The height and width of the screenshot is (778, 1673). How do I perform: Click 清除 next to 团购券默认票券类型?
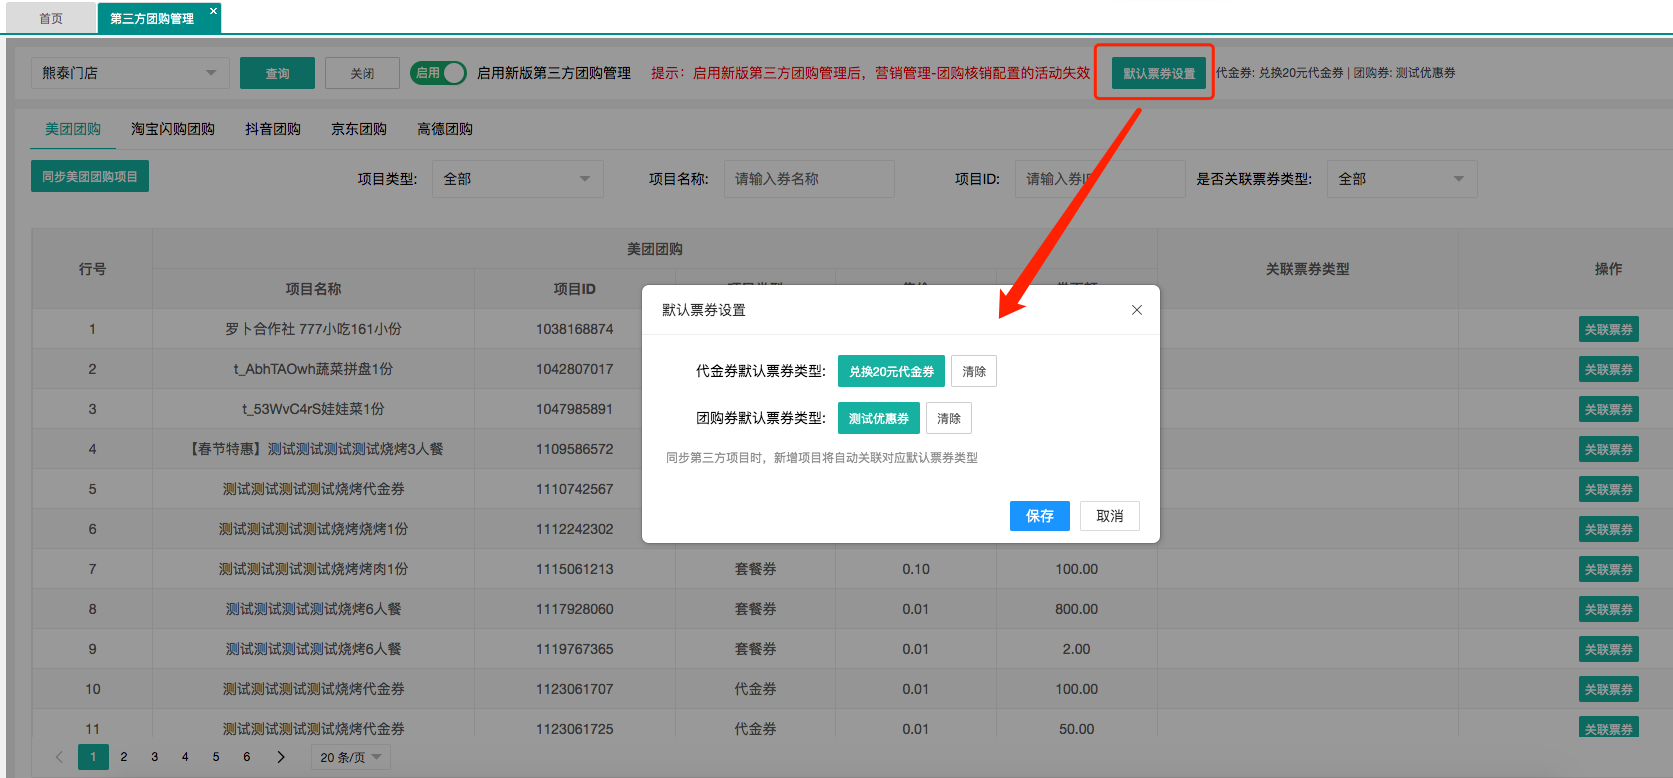tap(949, 418)
